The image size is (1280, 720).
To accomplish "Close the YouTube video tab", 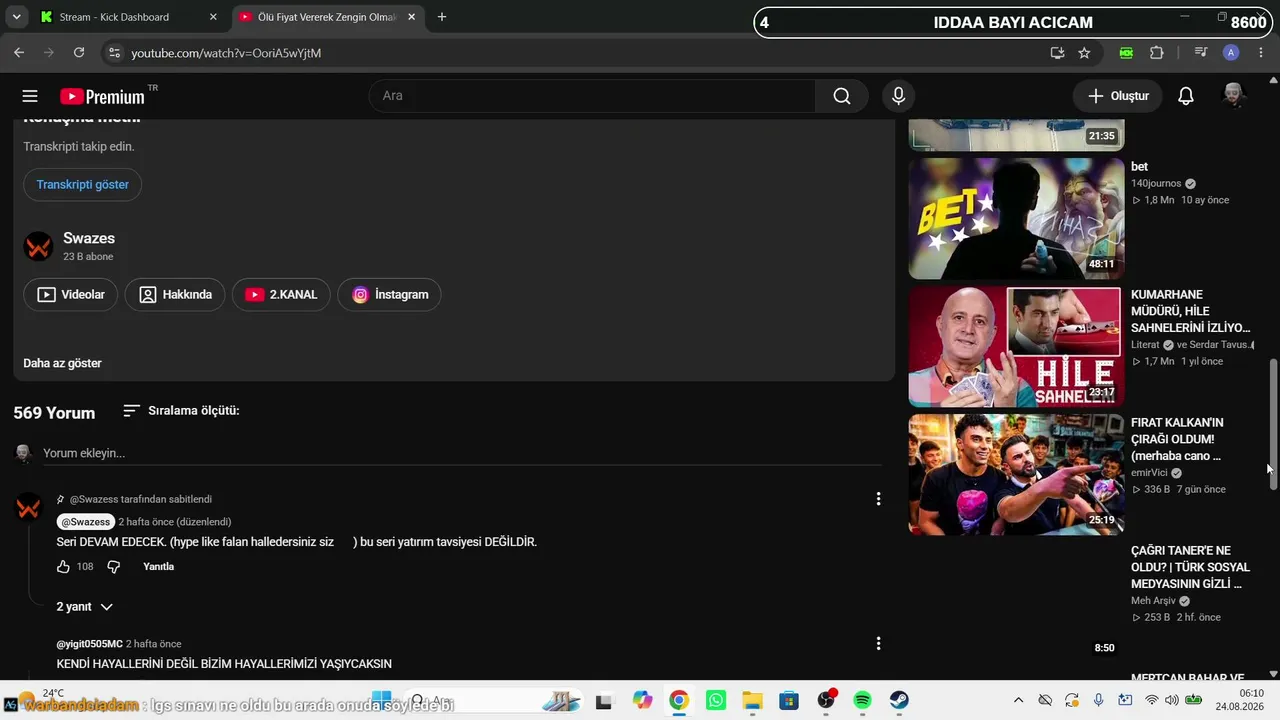I will tap(411, 17).
